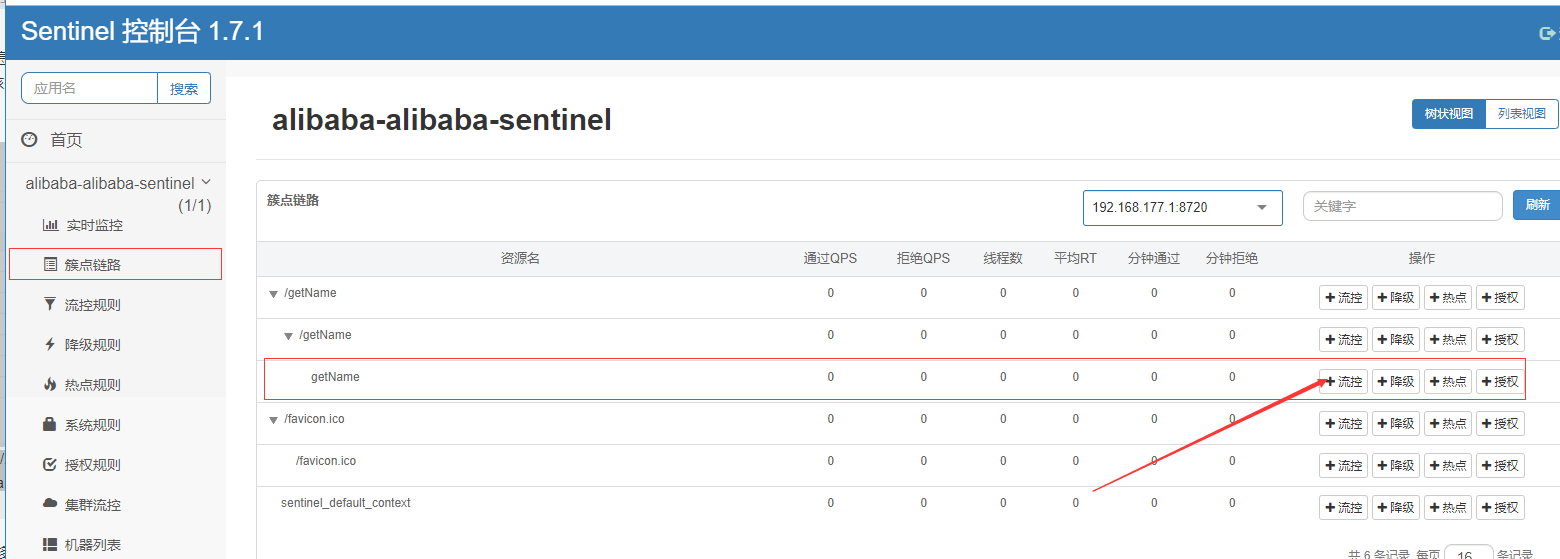The width and height of the screenshot is (1560, 559).
Task: Click the 流控 button in the getName row
Action: click(1343, 381)
